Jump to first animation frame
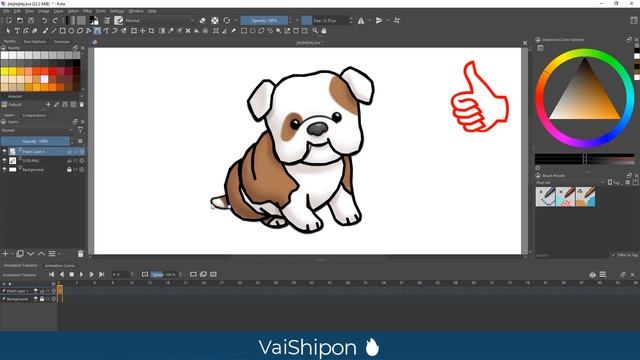Screen dimensions: 640x360 tap(51, 275)
